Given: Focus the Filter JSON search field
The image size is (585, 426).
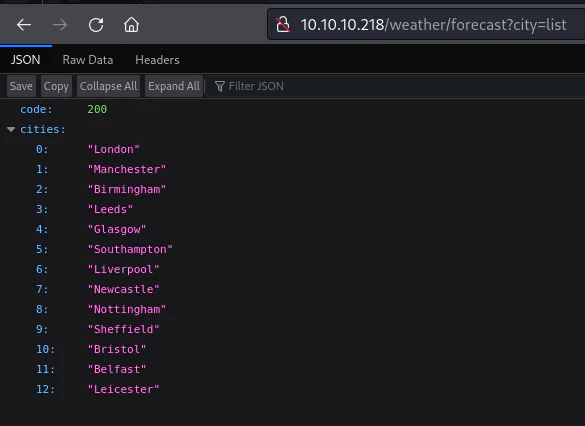Looking at the screenshot, I should coord(395,86).
